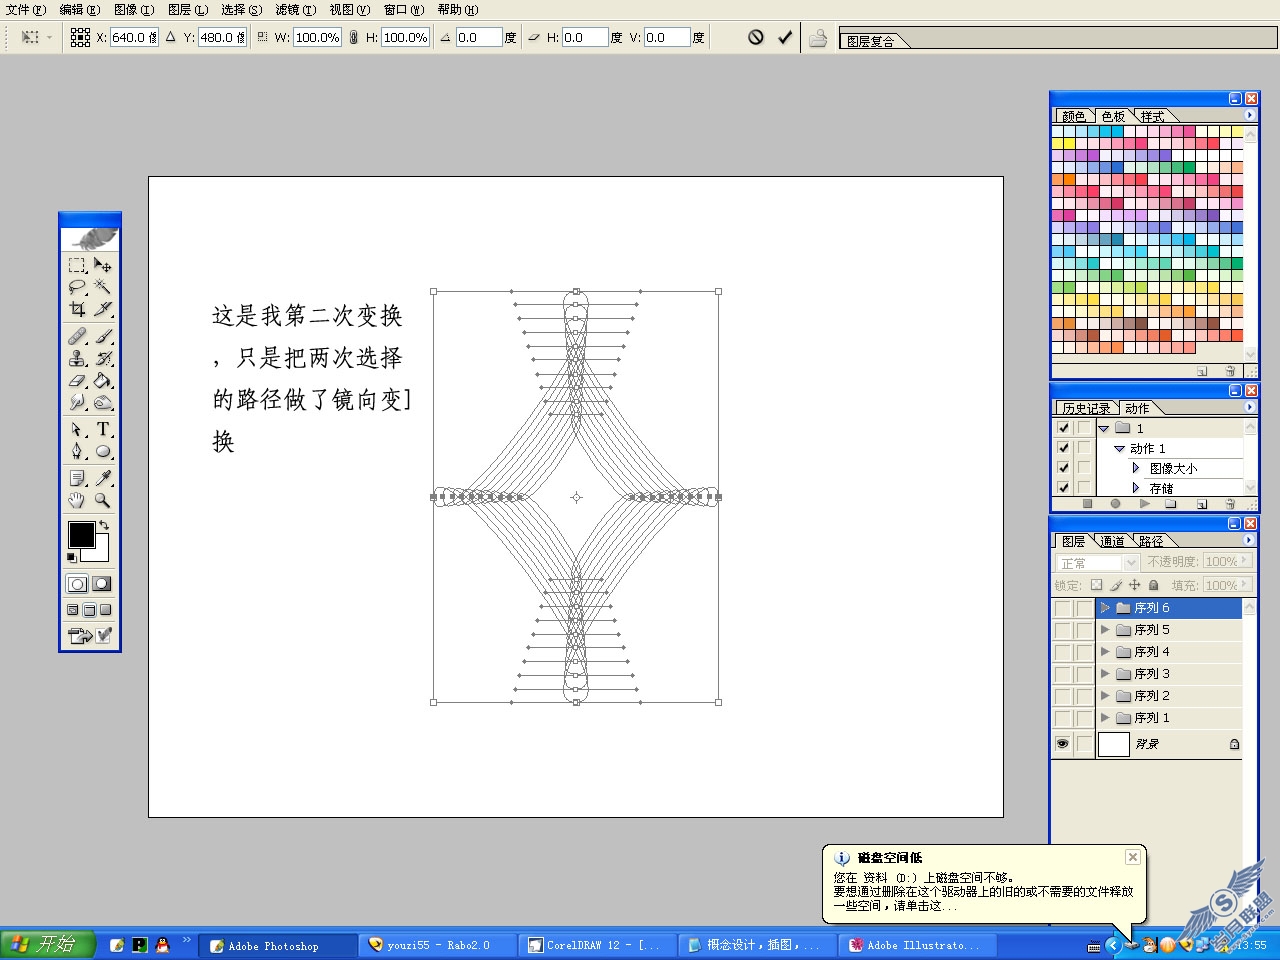The width and height of the screenshot is (1280, 960).
Task: Select the Ellipse shape tool
Action: pyautogui.click(x=103, y=451)
